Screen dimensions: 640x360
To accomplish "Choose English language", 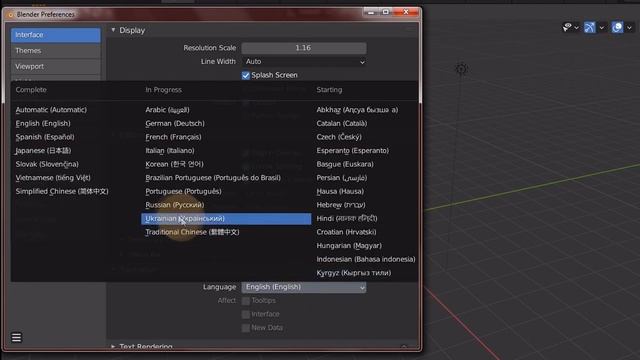I will 43,123.
